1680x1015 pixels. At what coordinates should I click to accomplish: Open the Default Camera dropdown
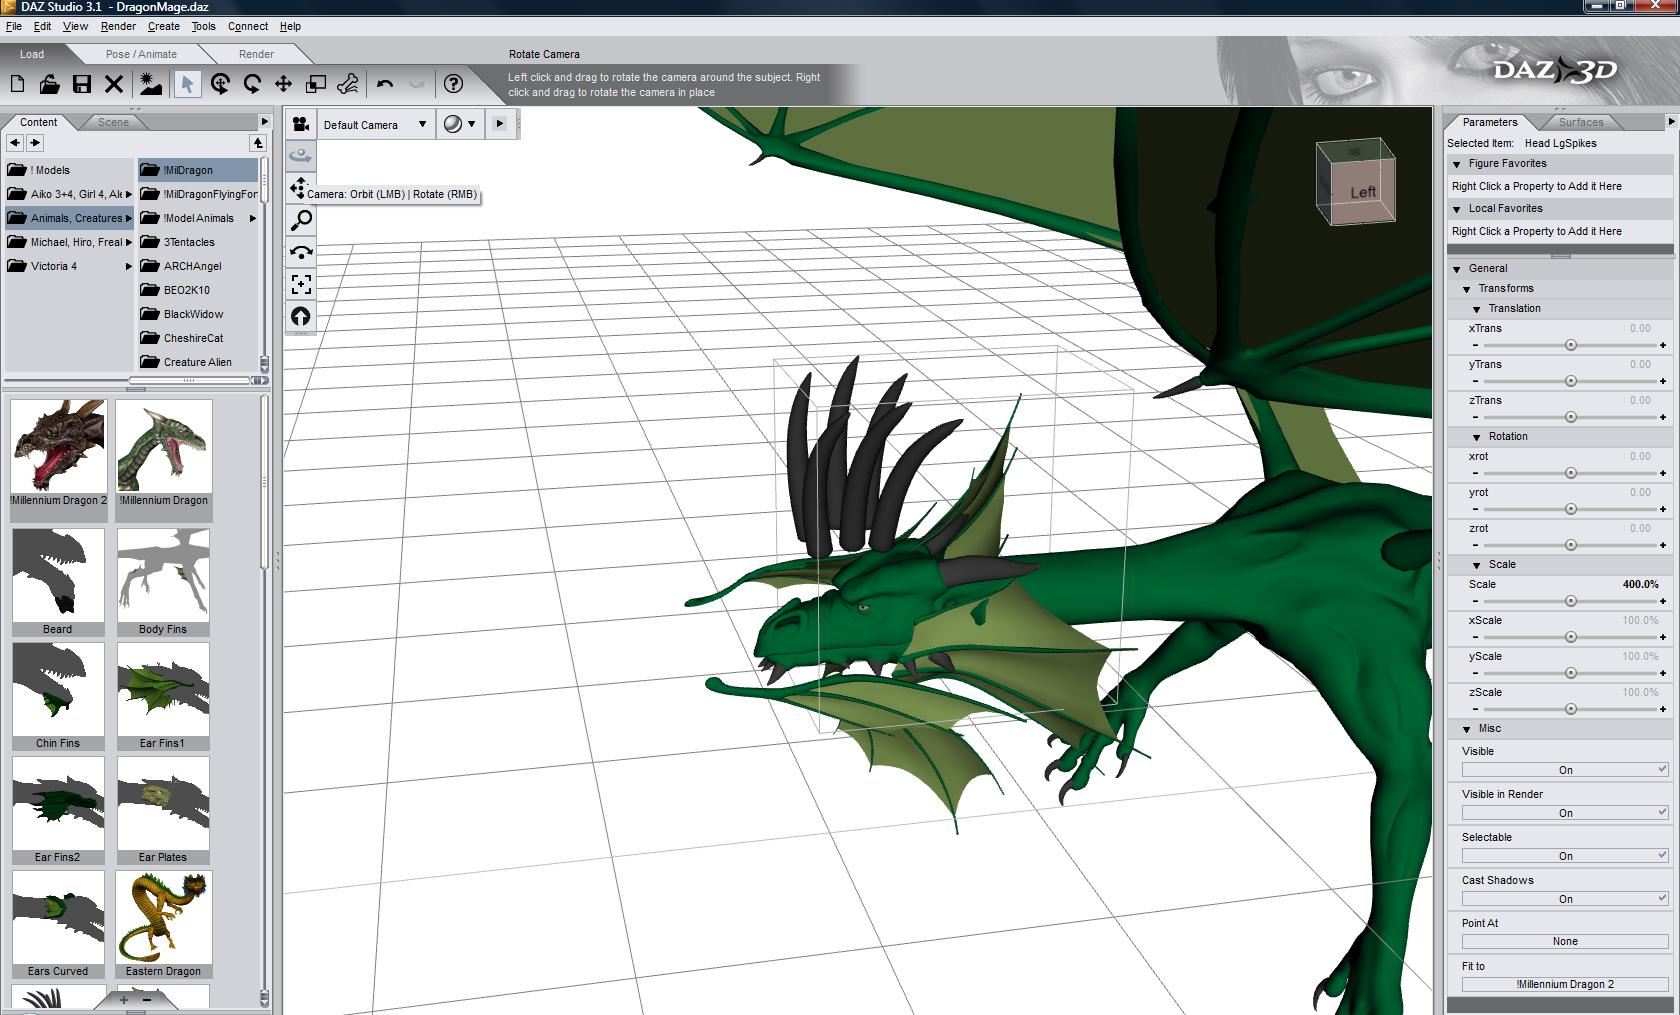[375, 125]
